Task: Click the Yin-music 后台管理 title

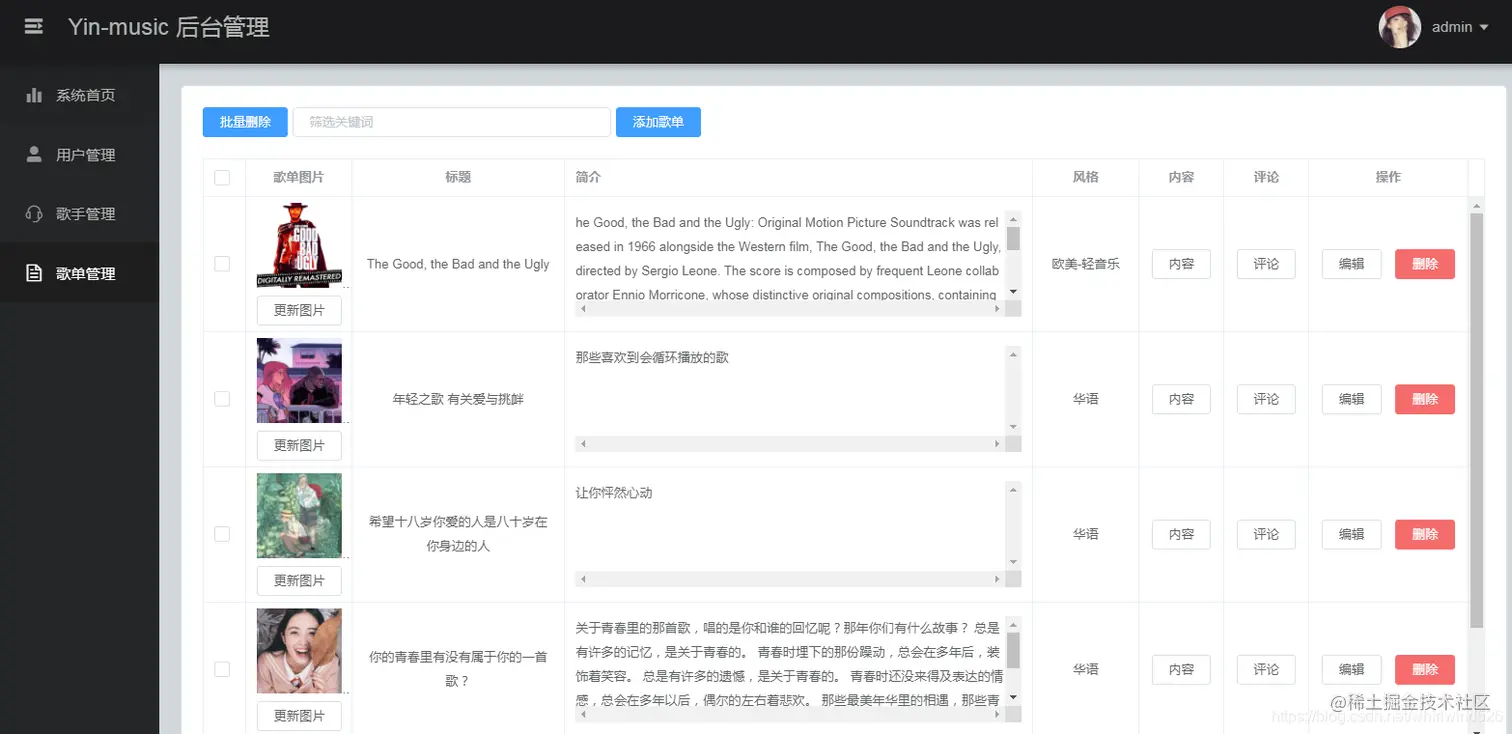Action: 169,27
